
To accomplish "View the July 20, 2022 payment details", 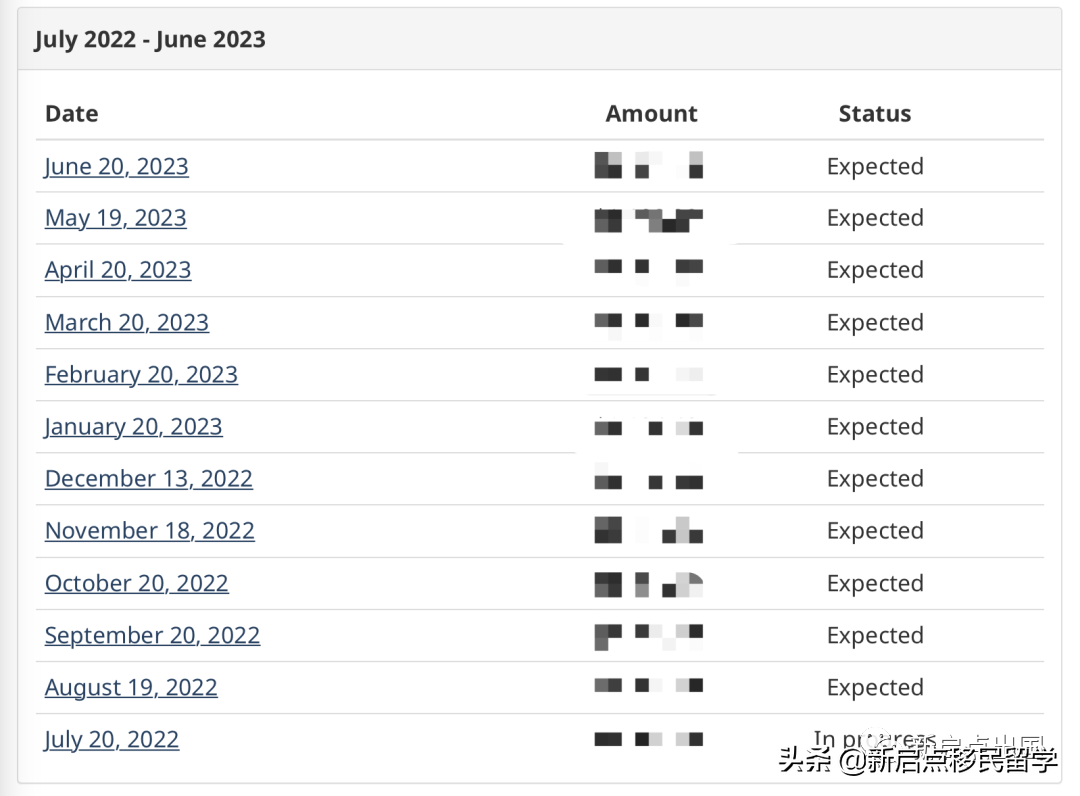I will click(x=111, y=739).
